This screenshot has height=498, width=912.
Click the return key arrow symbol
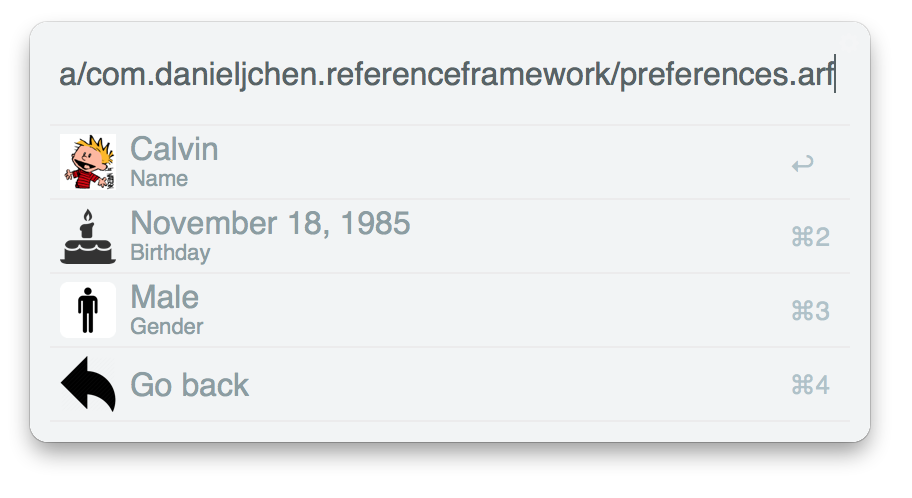tap(803, 163)
